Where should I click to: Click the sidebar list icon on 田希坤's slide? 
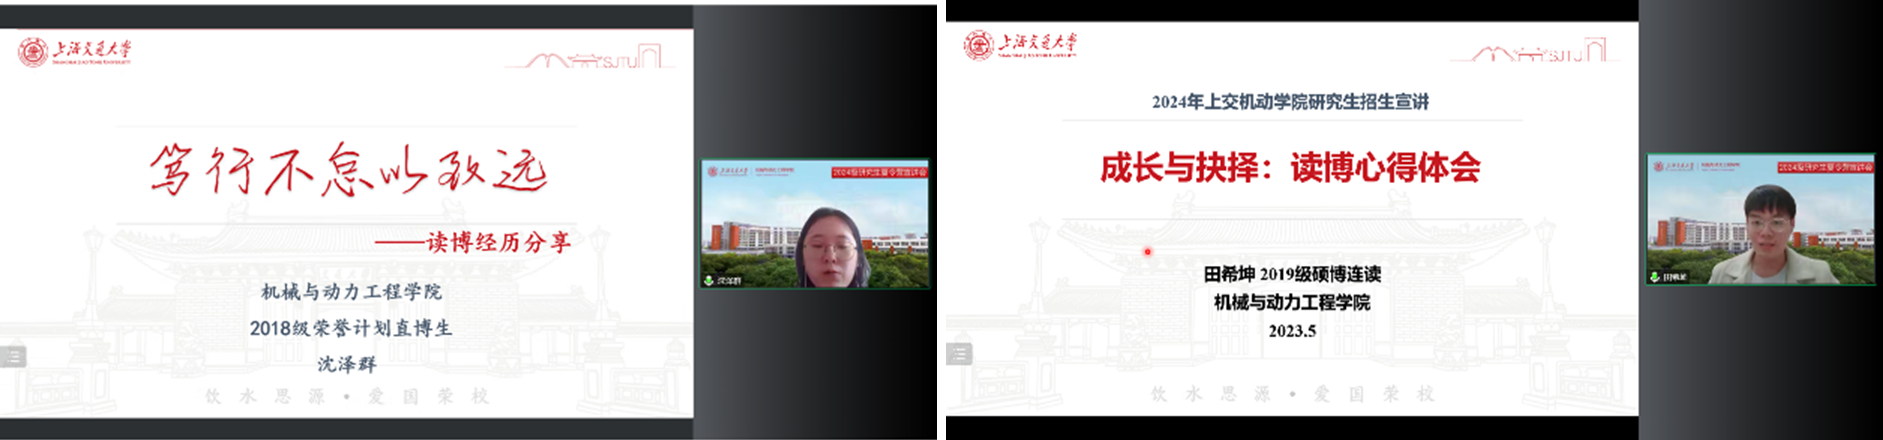tap(959, 353)
